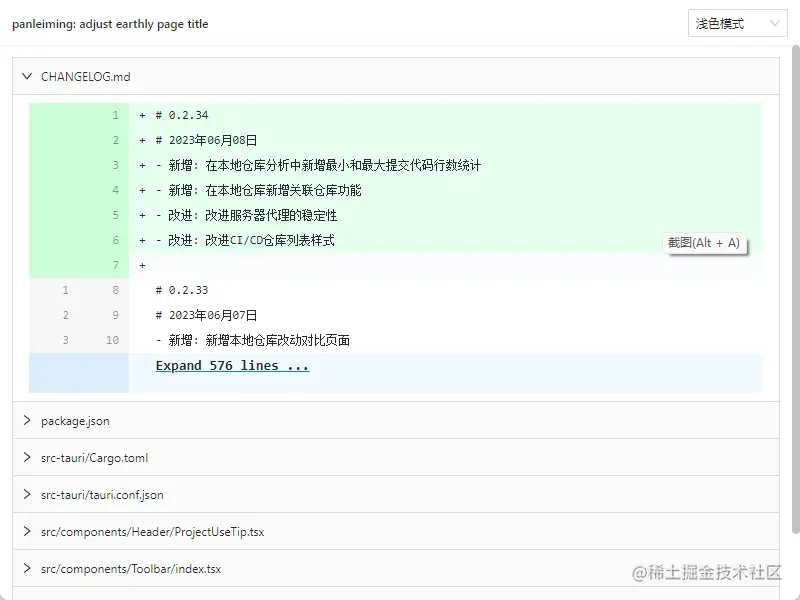Collapse the CHANGELOG.md file section
The height and width of the screenshot is (600, 800).
[27, 77]
